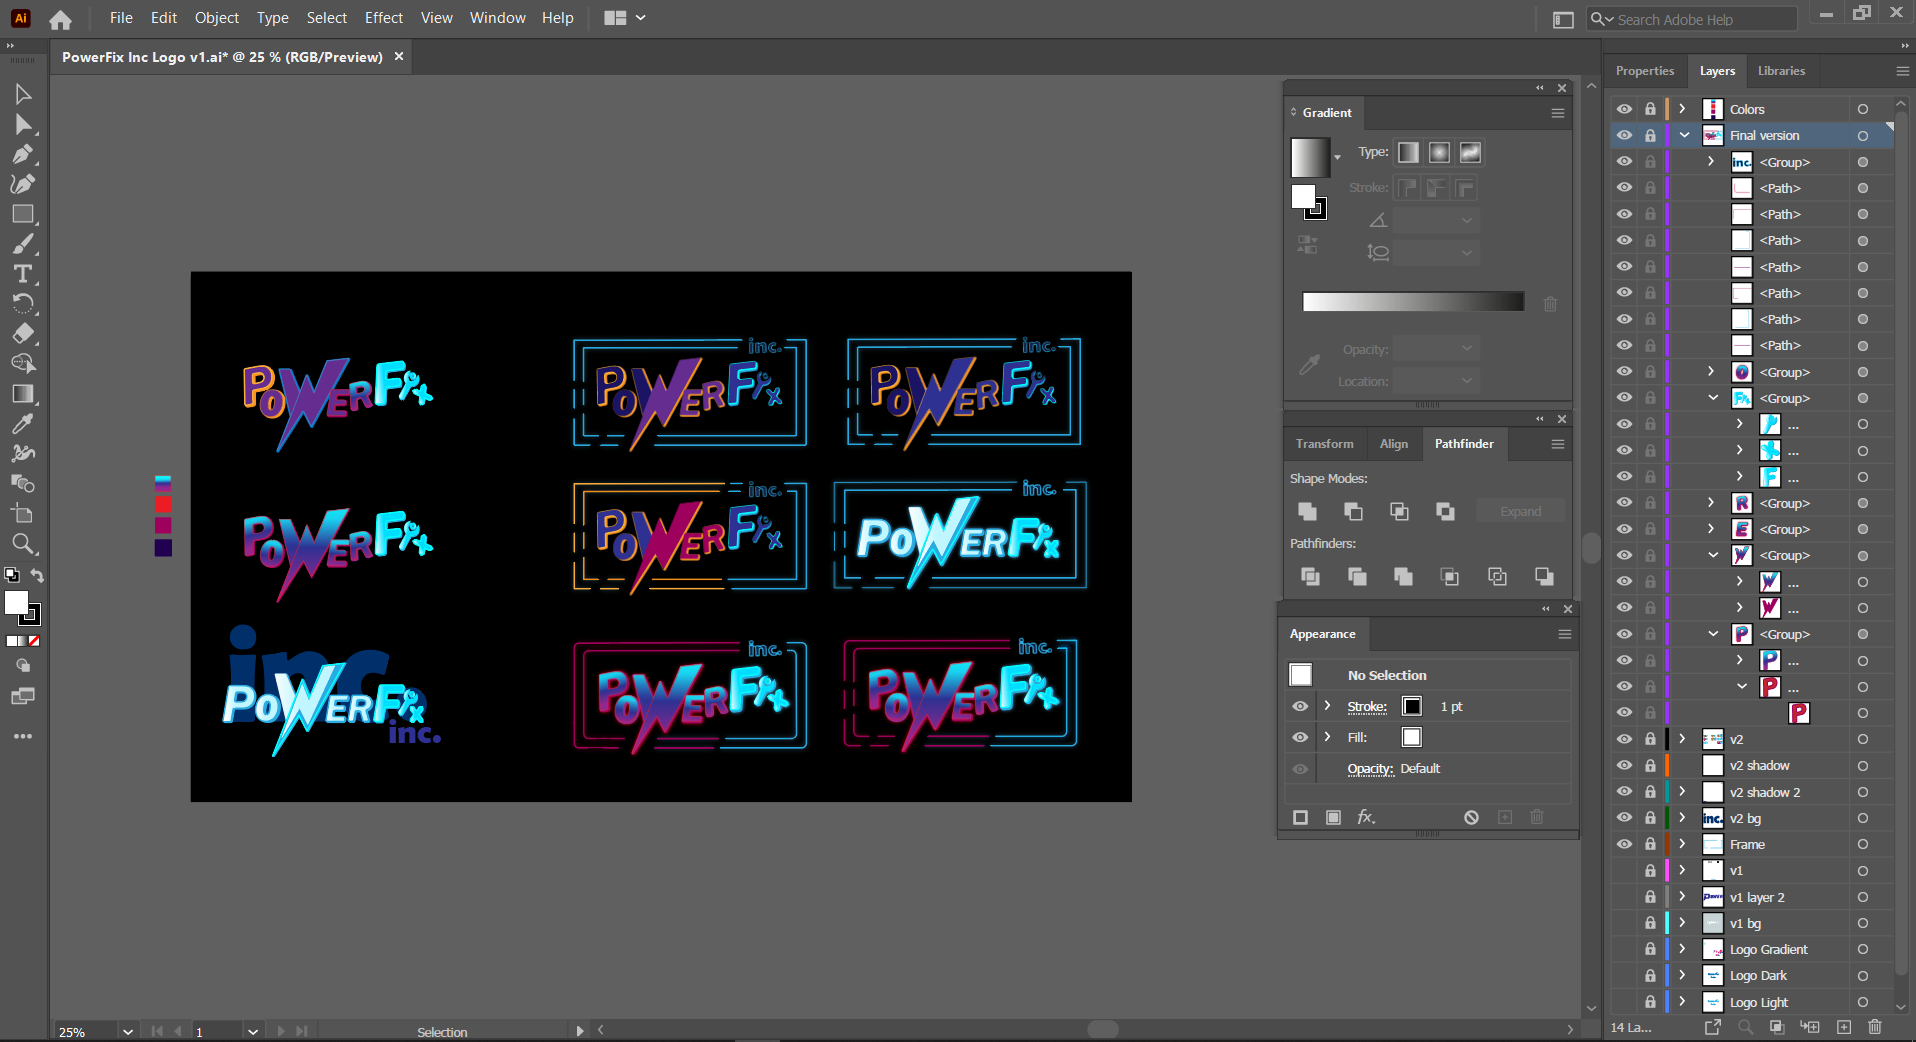Toggle Fill visibility in Appearance panel
Viewport: 1916px width, 1042px height.
click(1300, 737)
